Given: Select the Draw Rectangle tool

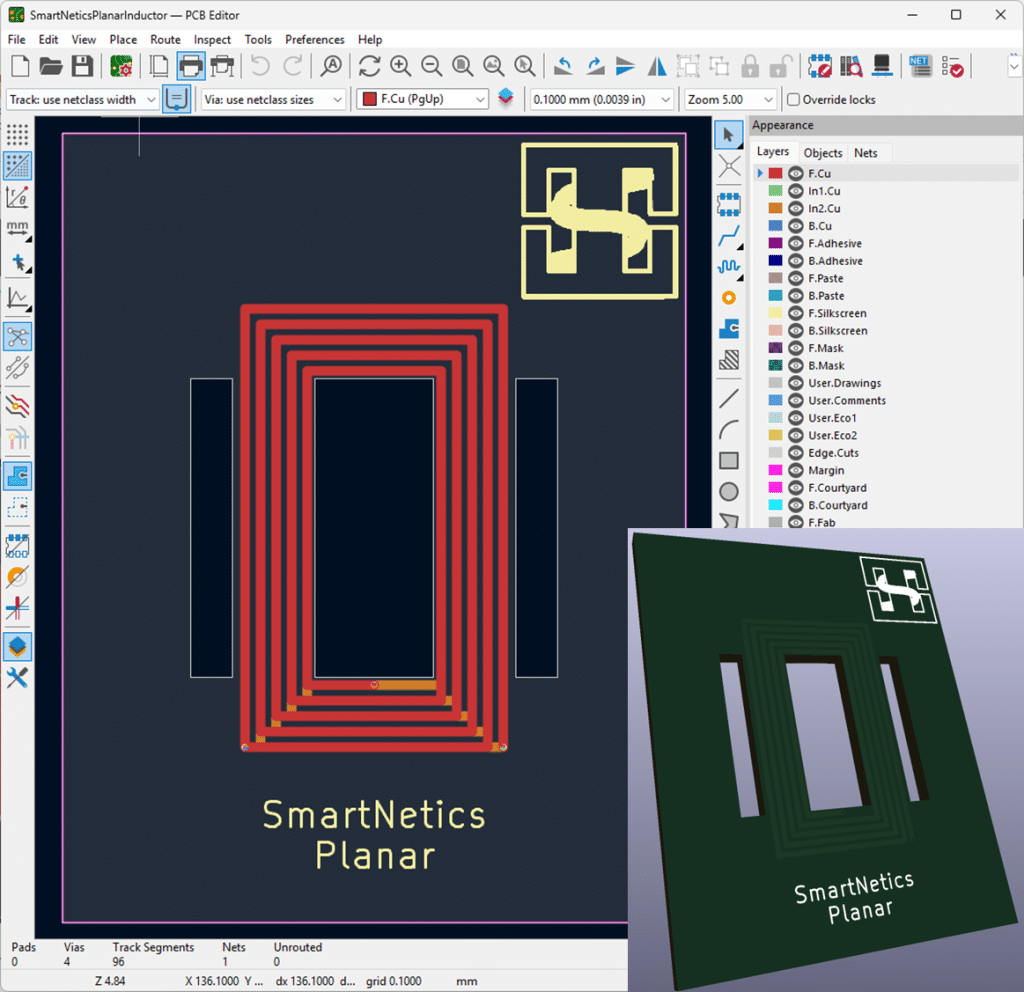Looking at the screenshot, I should click(728, 460).
